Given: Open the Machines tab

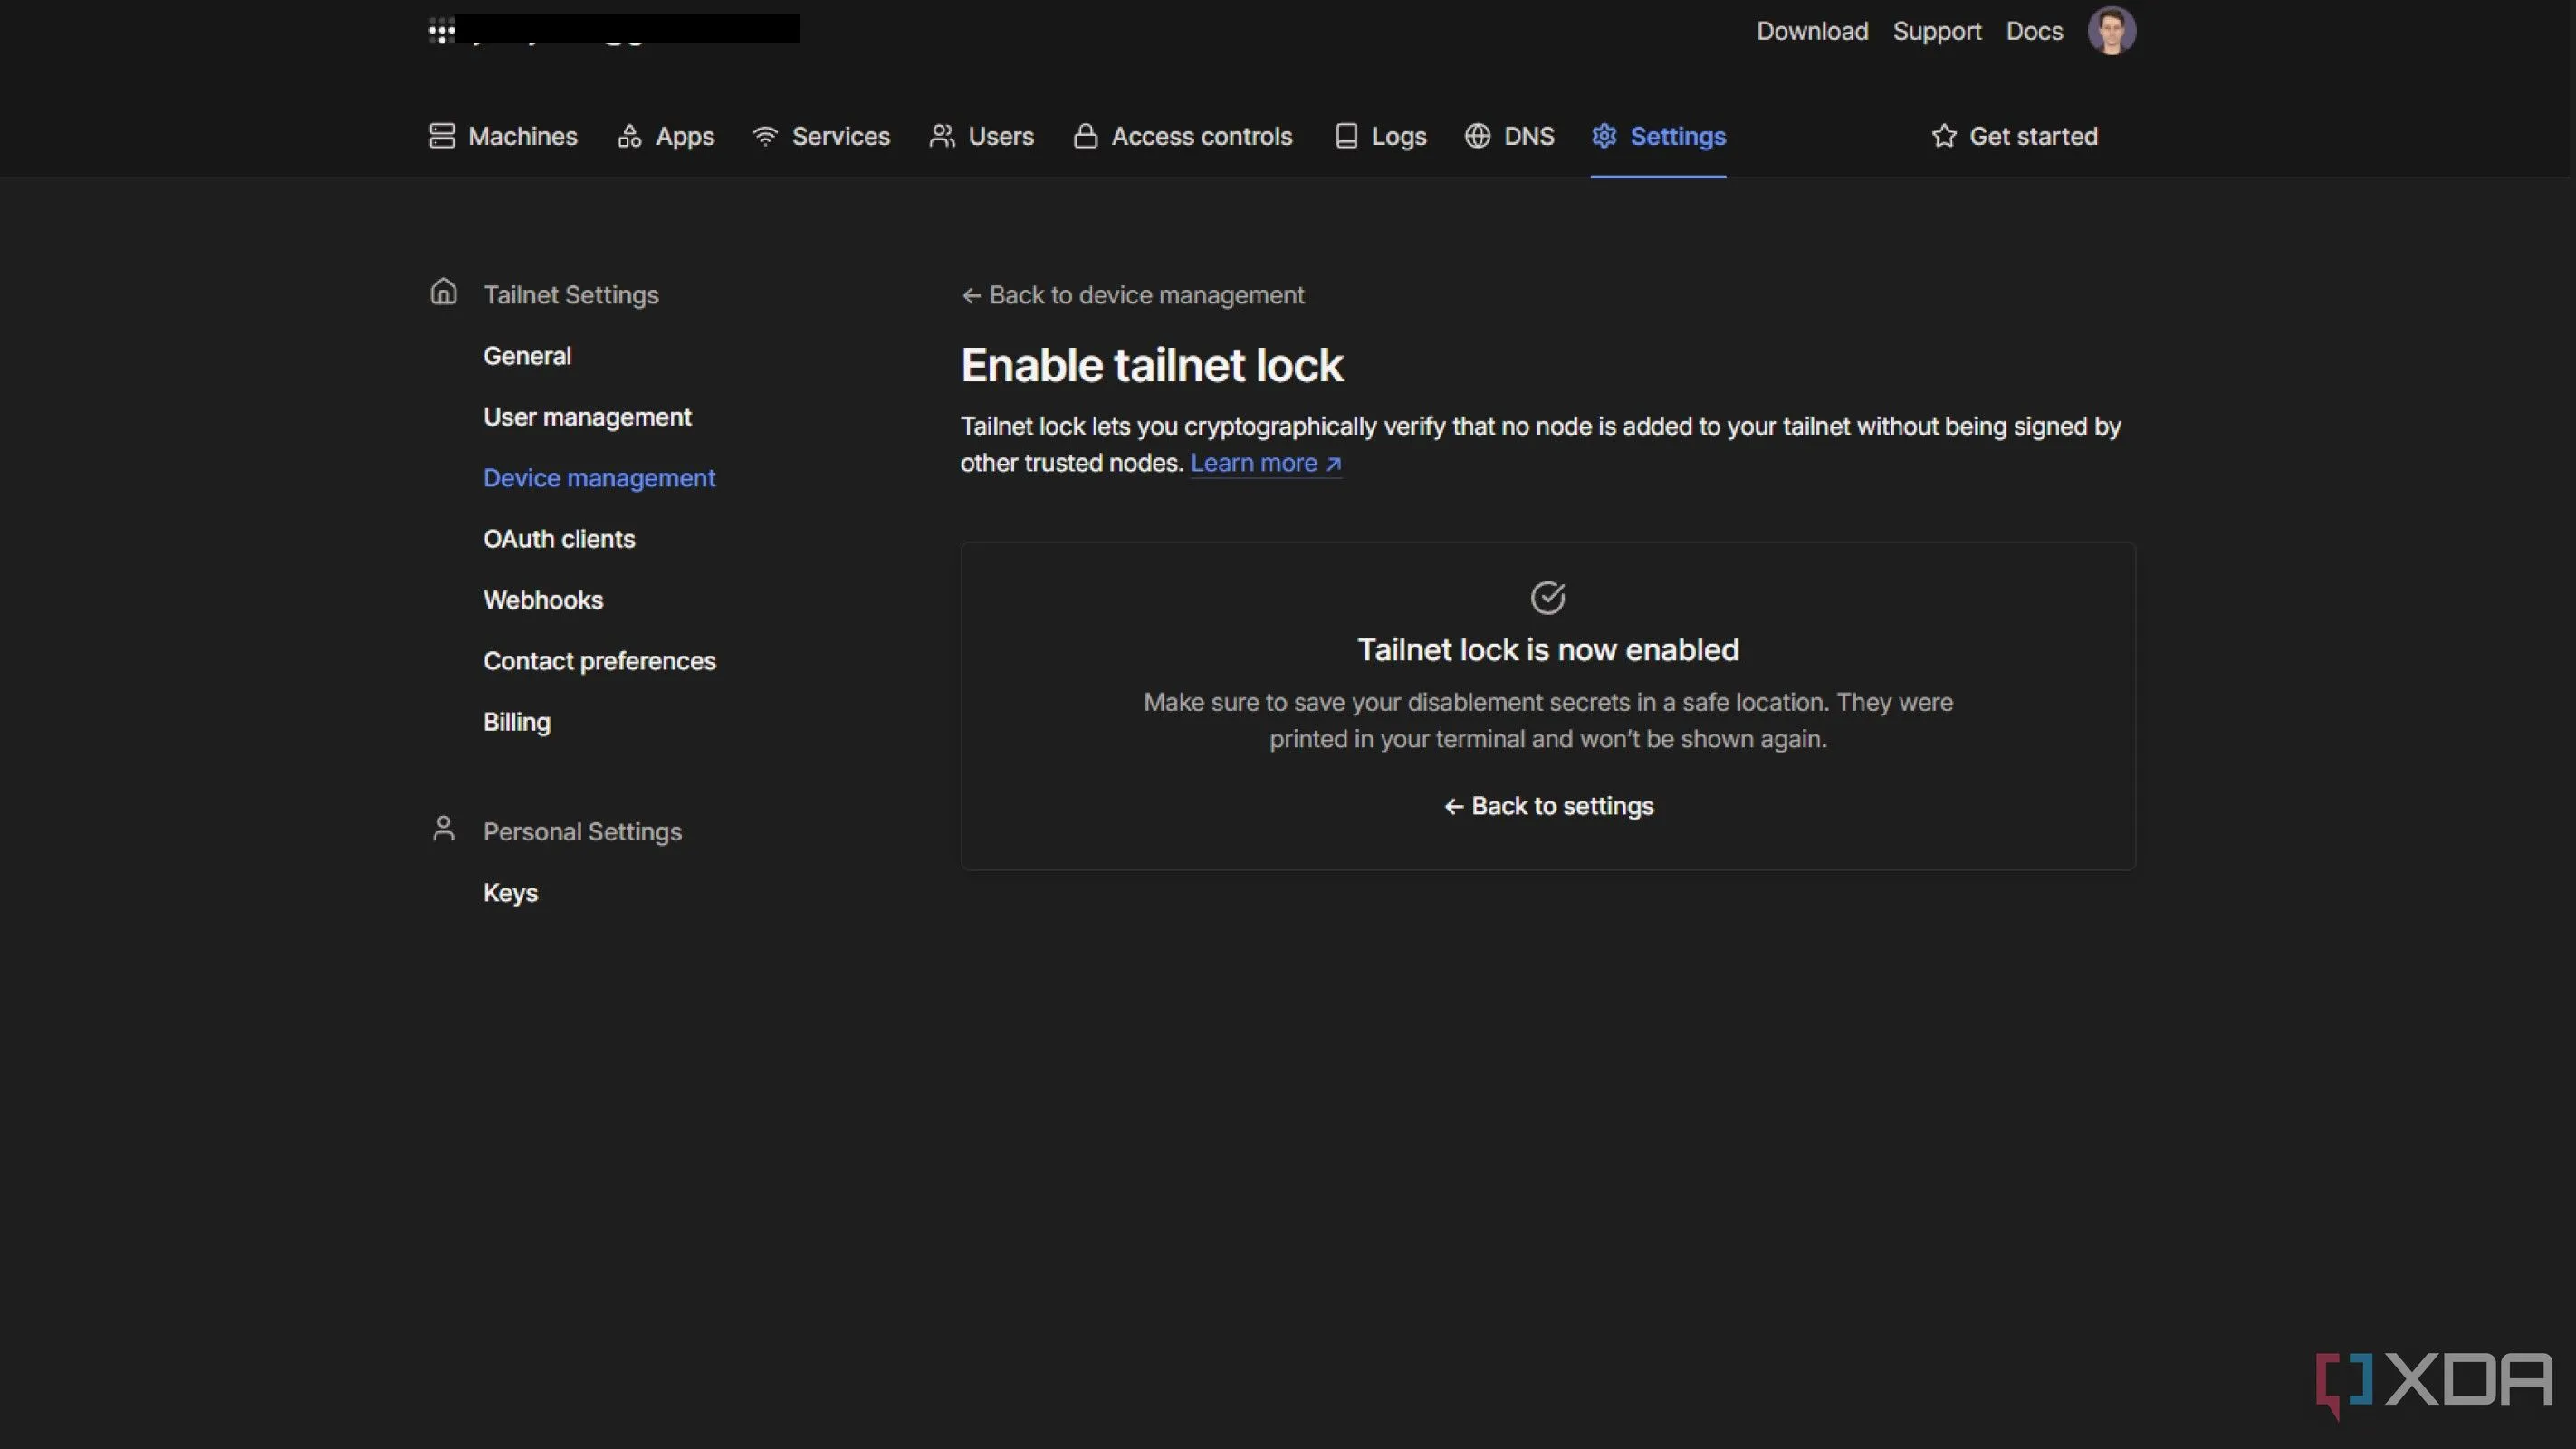Looking at the screenshot, I should pyautogui.click(x=503, y=136).
